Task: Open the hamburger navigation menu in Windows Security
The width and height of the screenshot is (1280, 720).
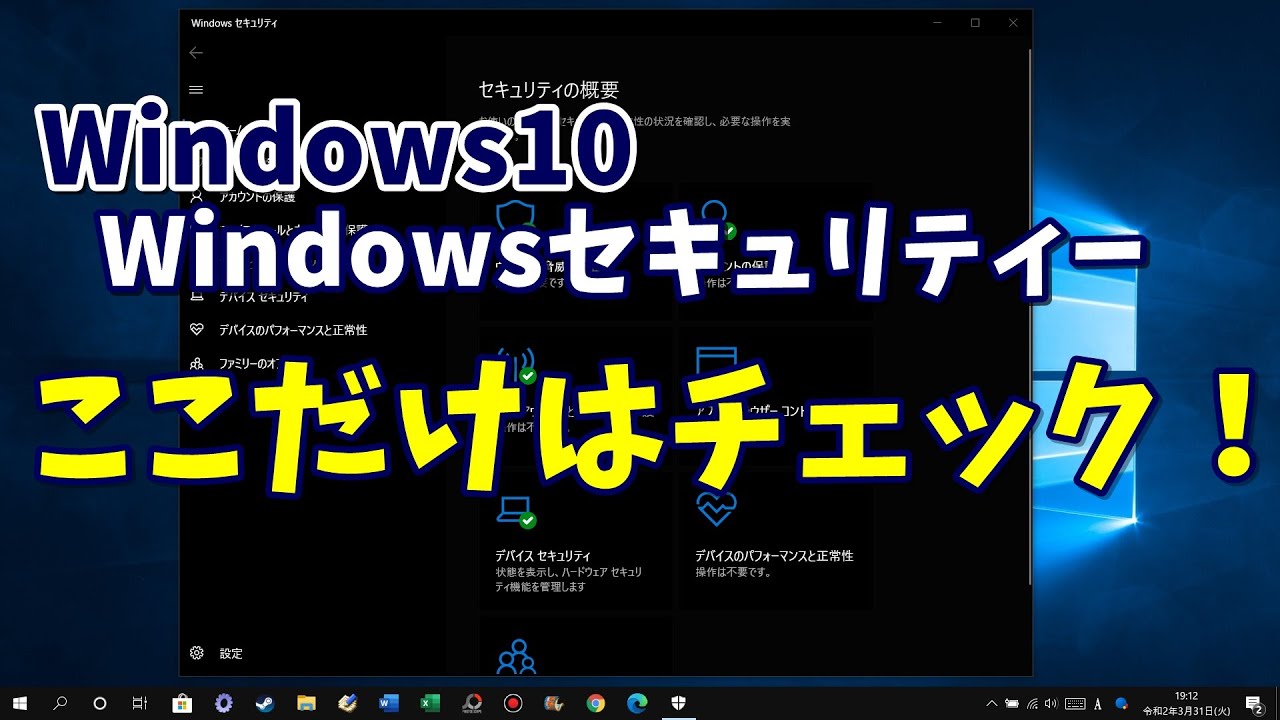Action: pos(196,89)
